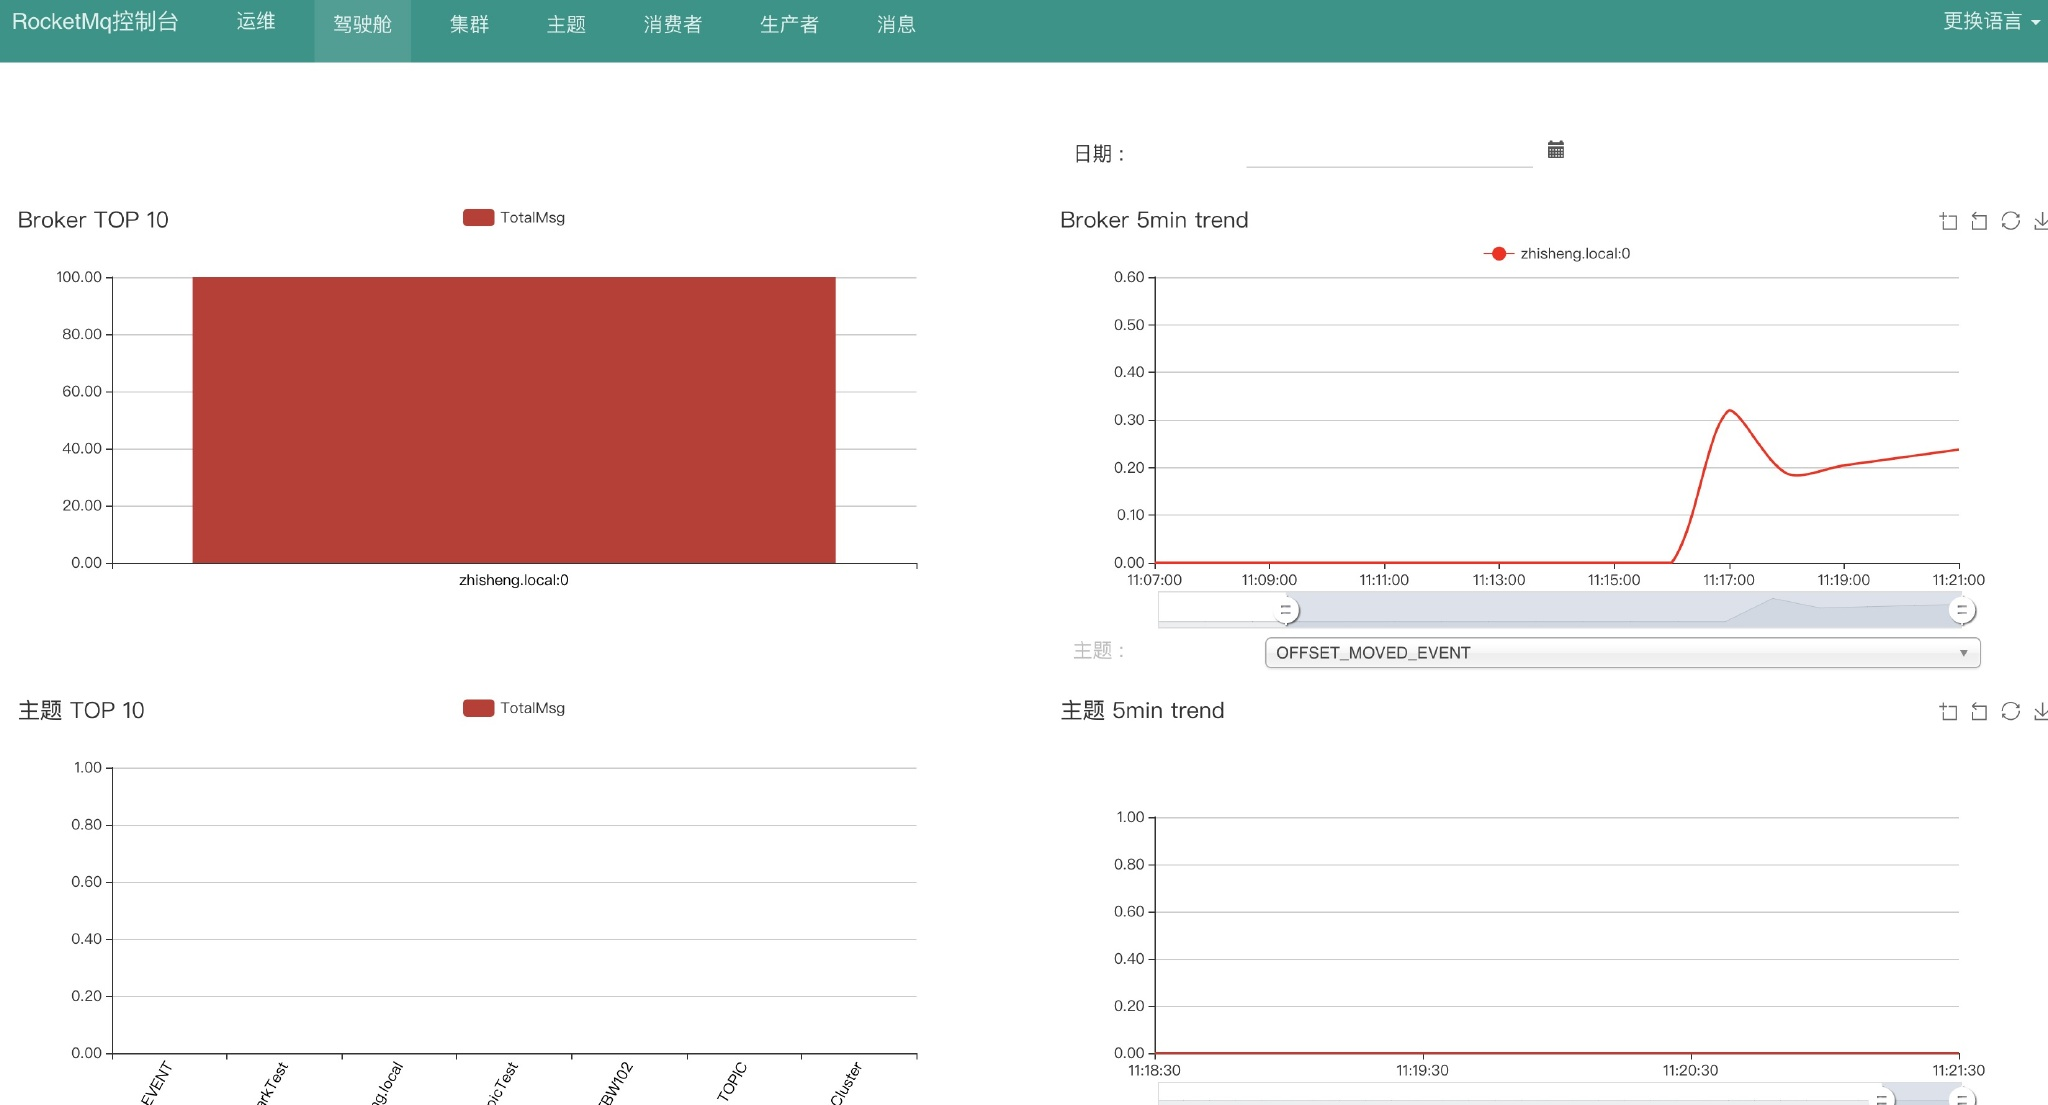Viewport: 2048px width, 1105px height.
Task: Open the 生产者 tab
Action: tap(789, 24)
